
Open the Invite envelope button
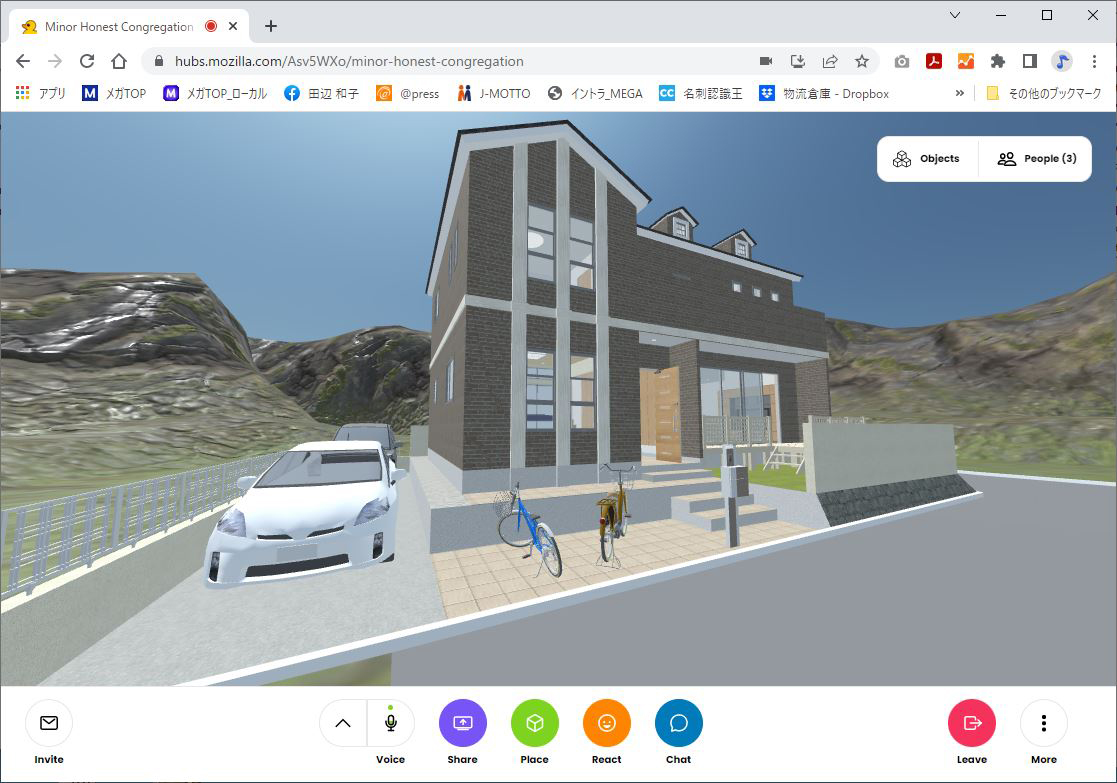(49, 723)
